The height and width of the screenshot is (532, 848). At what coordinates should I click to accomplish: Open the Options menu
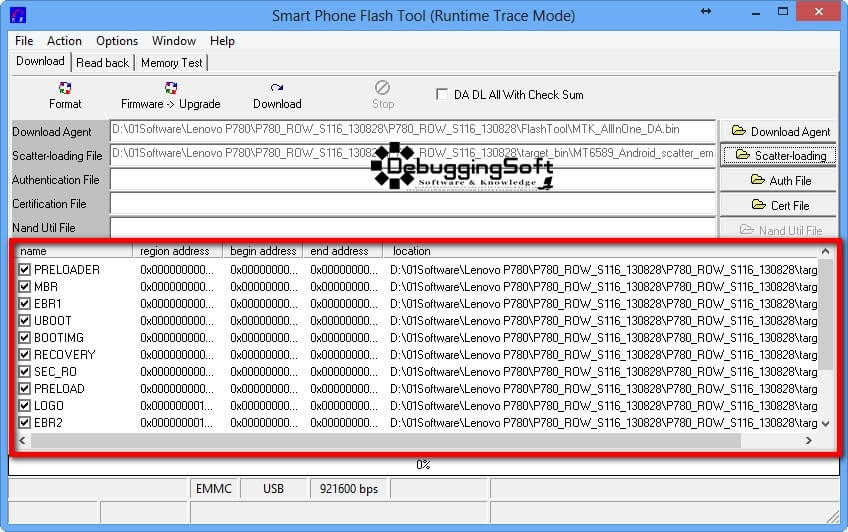(117, 41)
